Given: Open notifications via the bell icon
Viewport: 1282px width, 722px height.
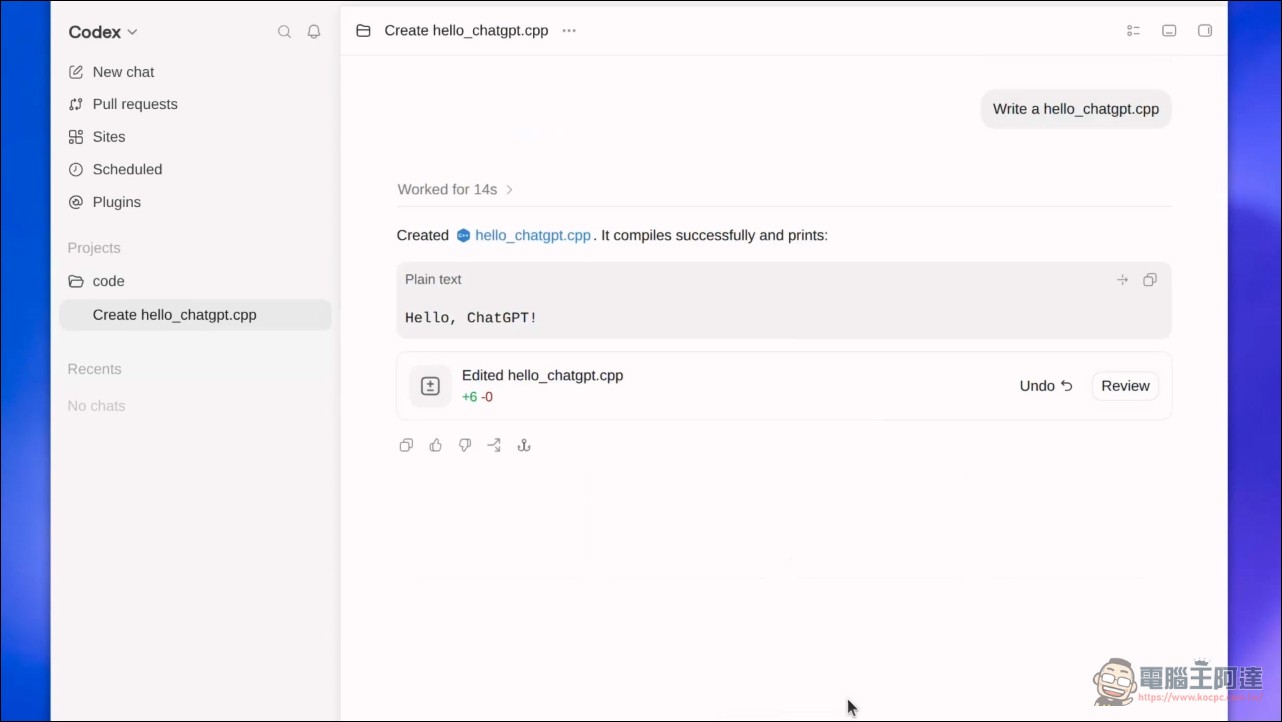Looking at the screenshot, I should pos(314,32).
